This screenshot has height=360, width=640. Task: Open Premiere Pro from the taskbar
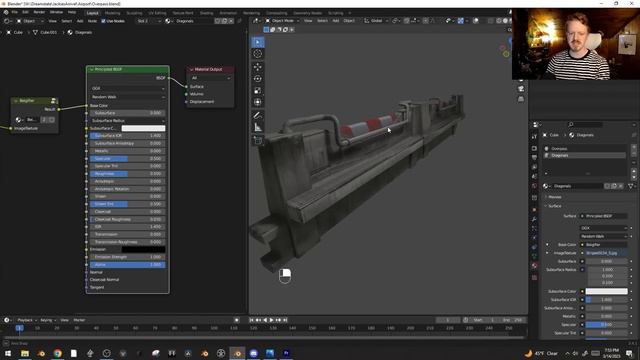click(286, 353)
